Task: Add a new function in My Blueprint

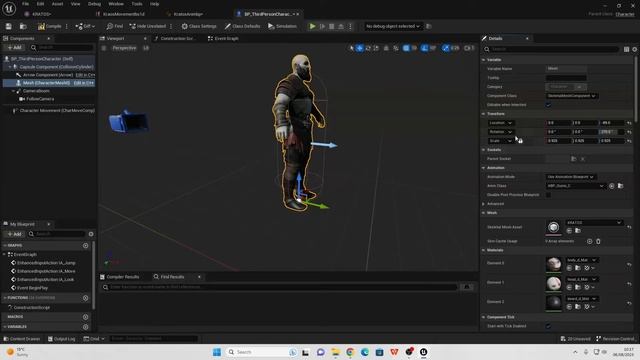Action: tap(85, 298)
